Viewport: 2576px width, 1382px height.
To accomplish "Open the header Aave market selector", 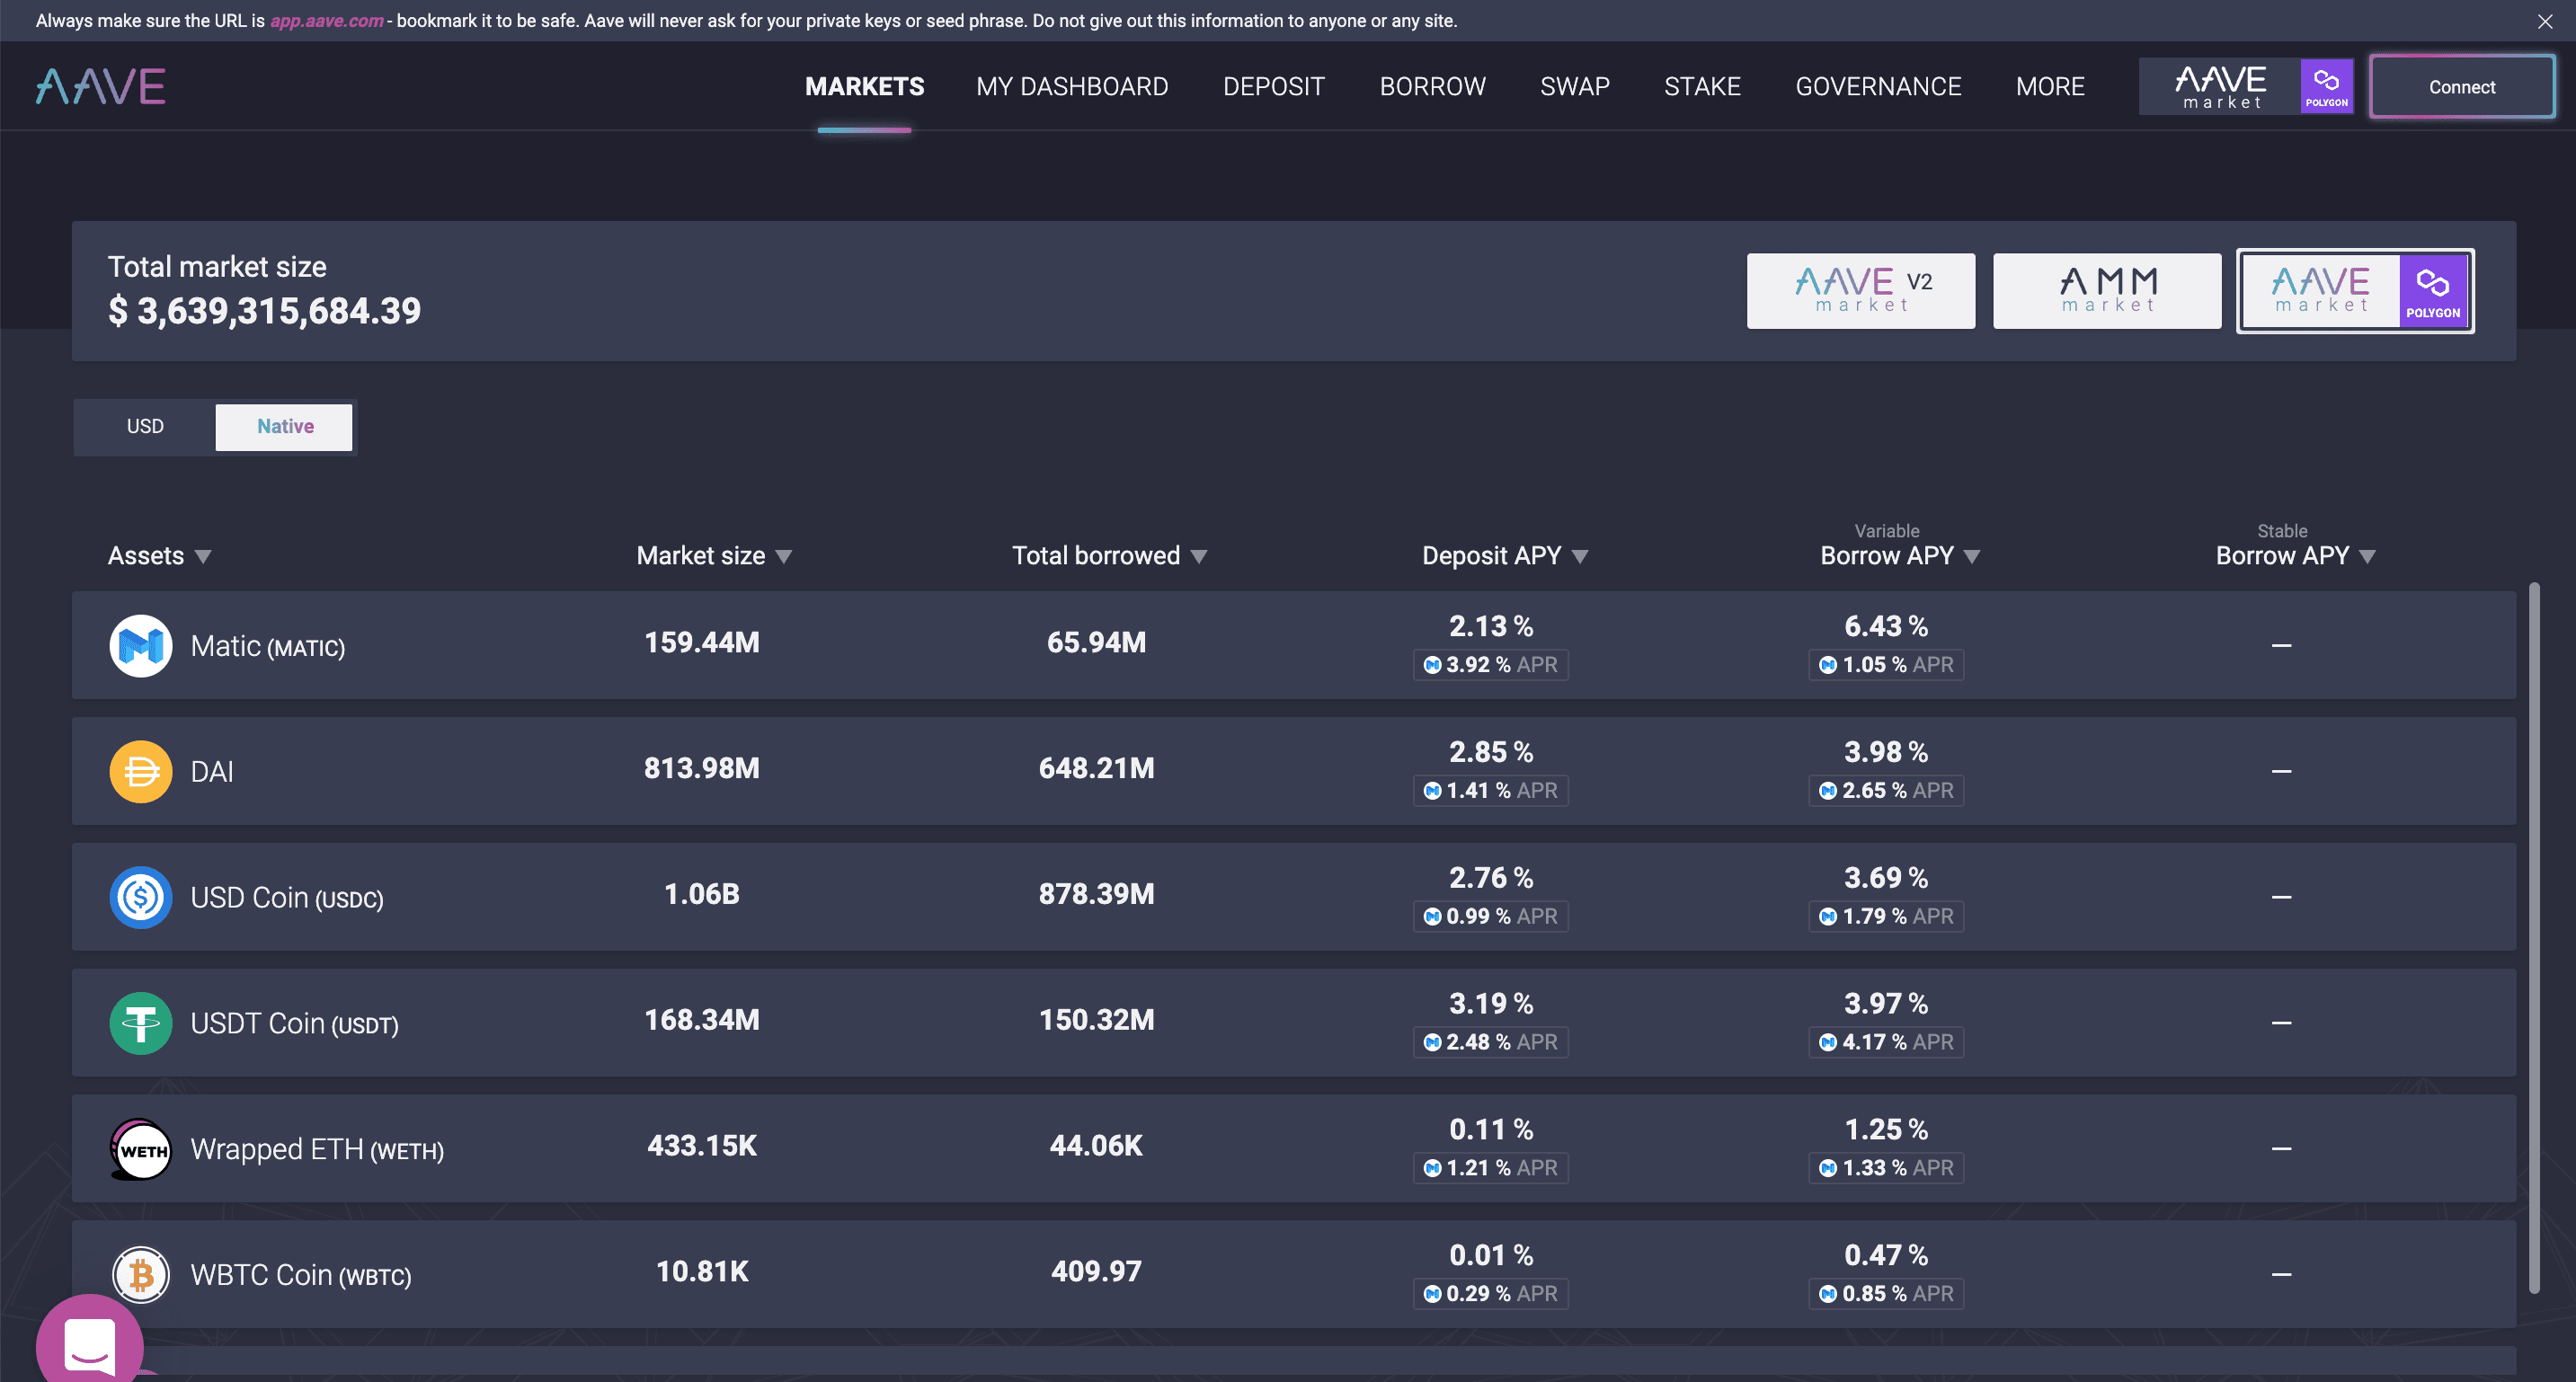I will [2246, 86].
